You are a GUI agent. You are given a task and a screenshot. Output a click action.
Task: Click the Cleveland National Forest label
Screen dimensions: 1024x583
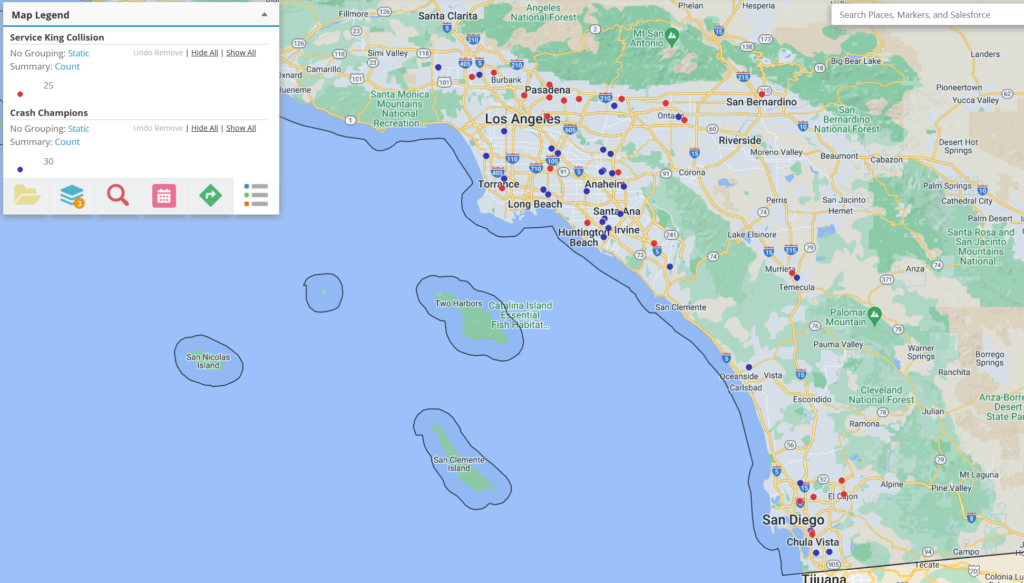882,395
